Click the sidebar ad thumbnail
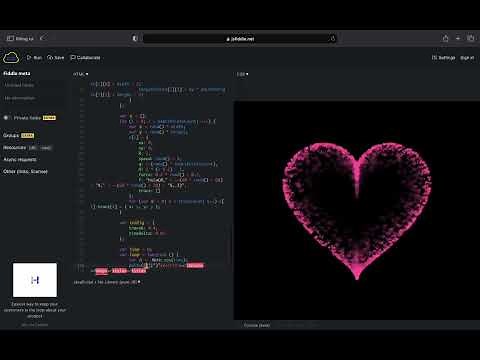Image resolution: width=480 pixels, height=360 pixels. [35, 280]
